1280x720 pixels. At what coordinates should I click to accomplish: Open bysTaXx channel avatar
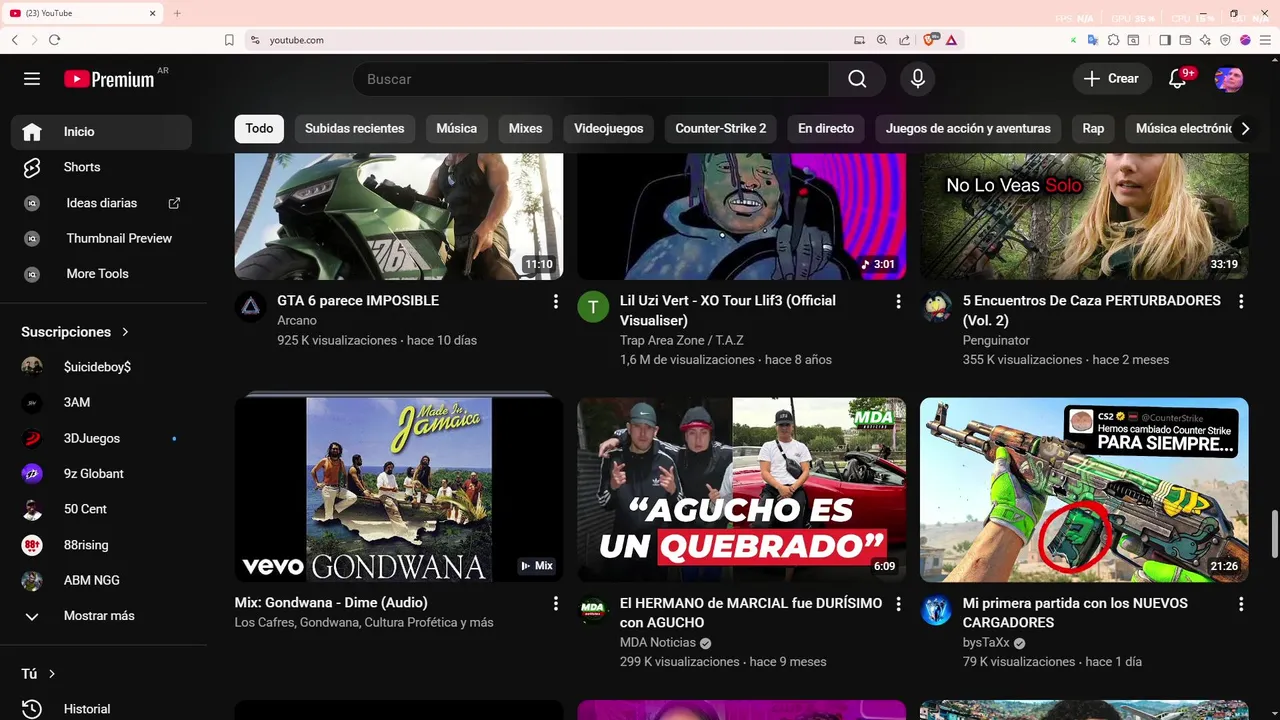[936, 610]
